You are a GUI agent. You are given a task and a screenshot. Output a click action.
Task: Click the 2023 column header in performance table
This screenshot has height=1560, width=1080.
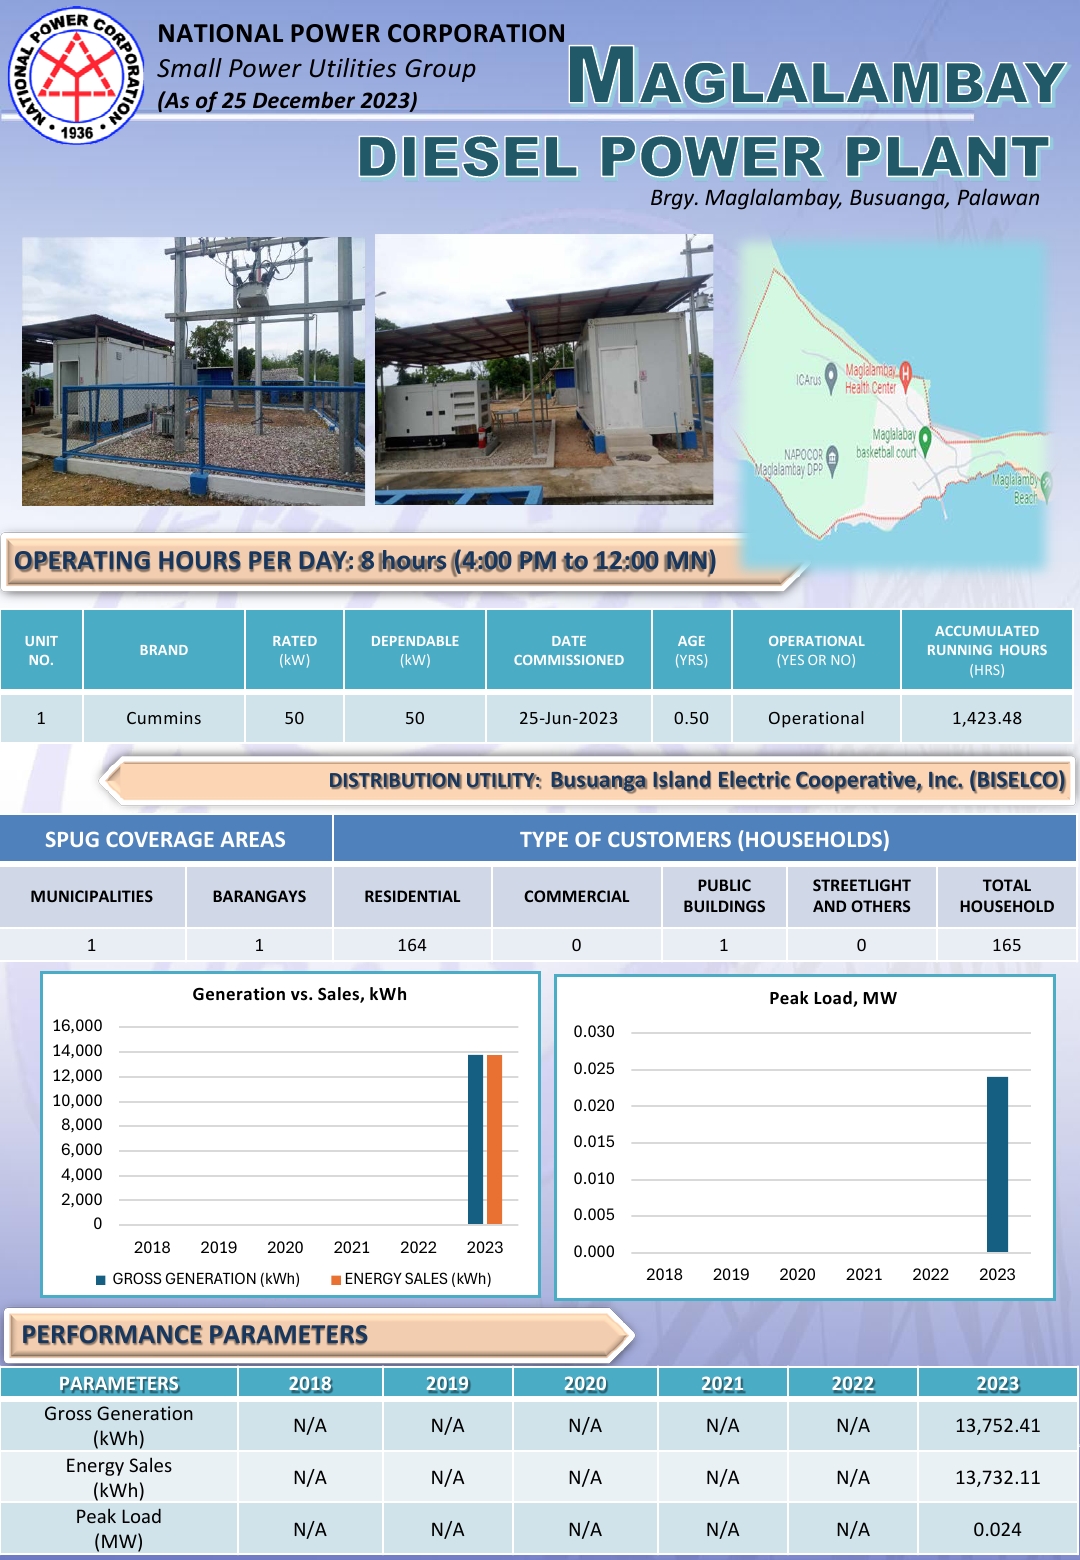click(x=997, y=1383)
